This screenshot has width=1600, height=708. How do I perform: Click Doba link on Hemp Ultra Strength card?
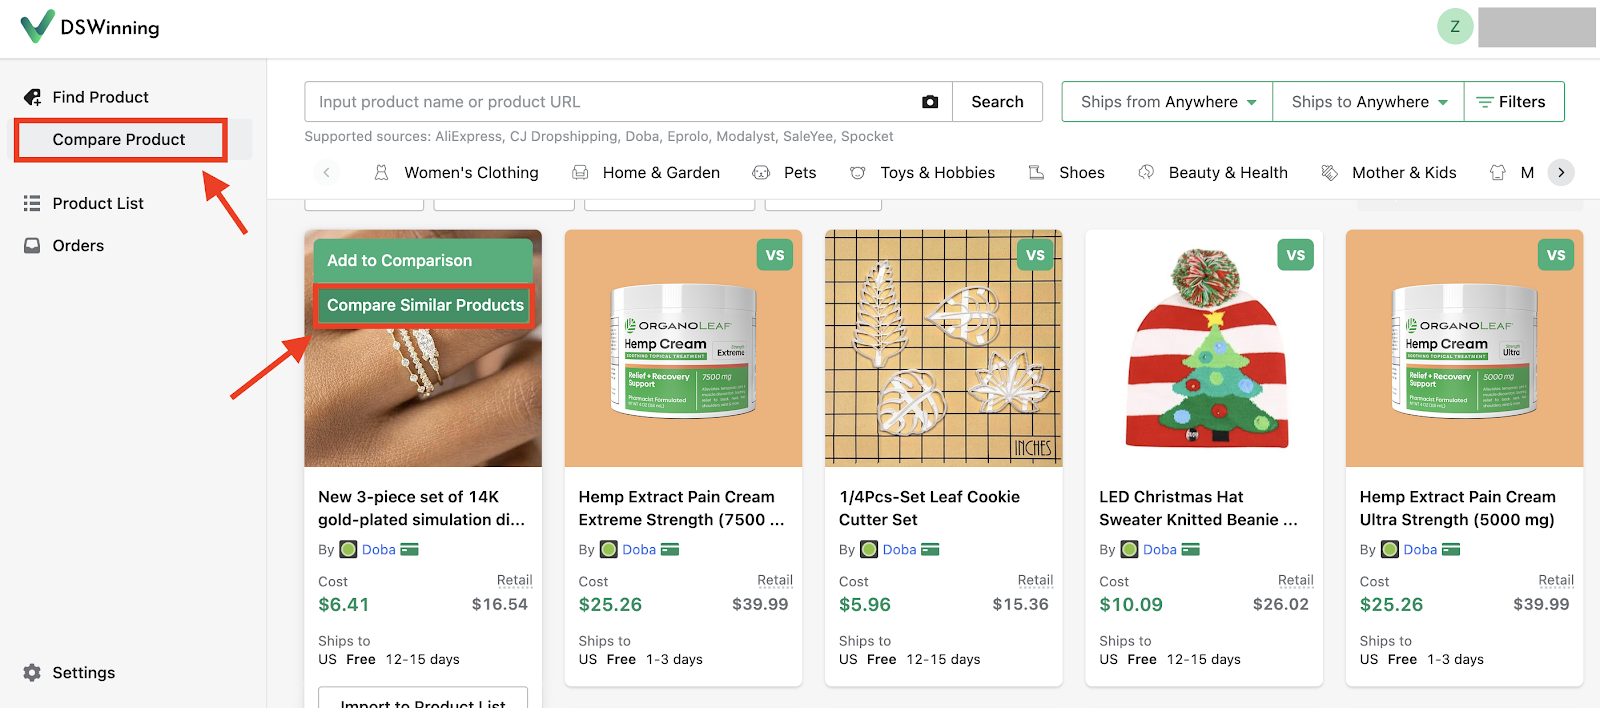click(1420, 549)
